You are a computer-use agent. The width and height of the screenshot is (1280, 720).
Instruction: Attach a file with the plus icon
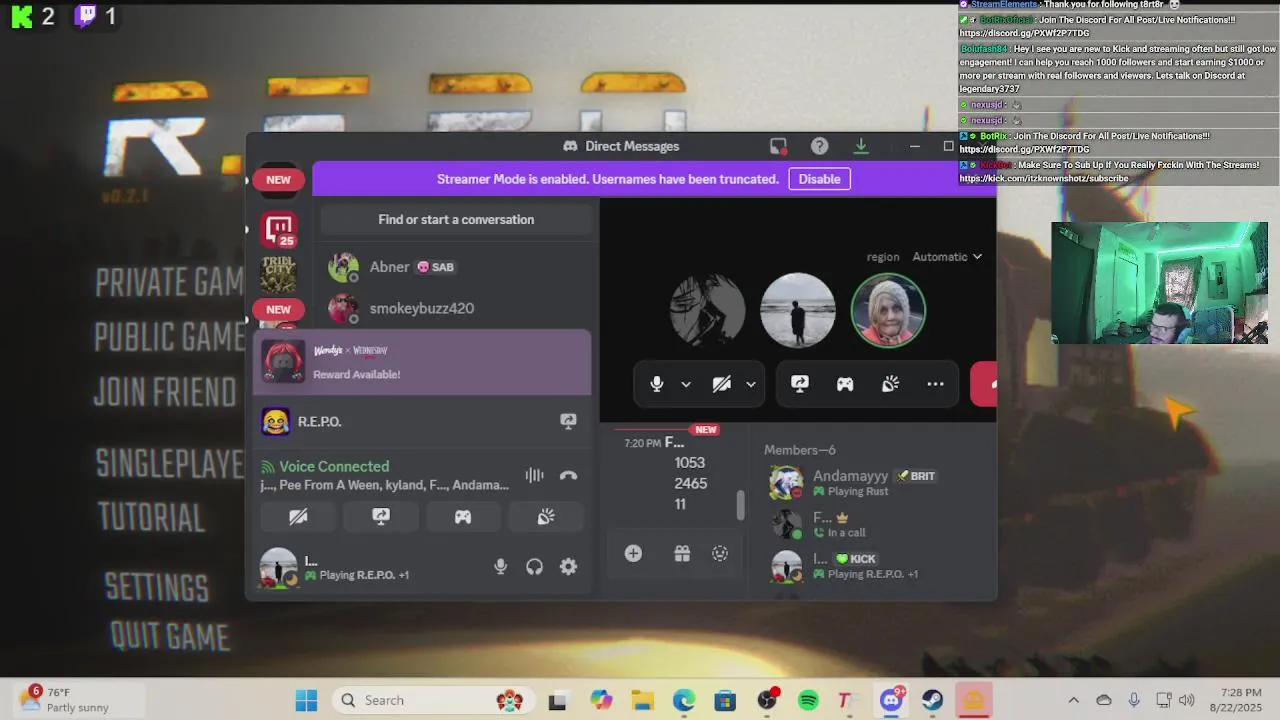pos(633,553)
